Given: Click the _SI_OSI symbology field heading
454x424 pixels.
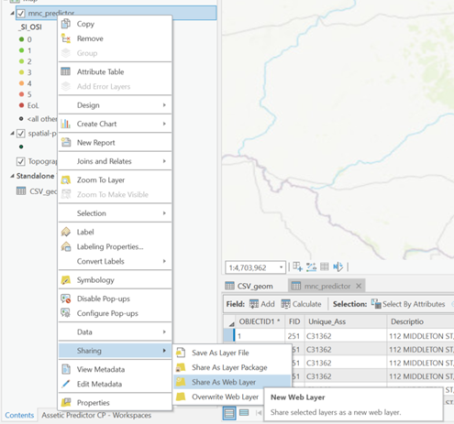Looking at the screenshot, I should pos(30,27).
